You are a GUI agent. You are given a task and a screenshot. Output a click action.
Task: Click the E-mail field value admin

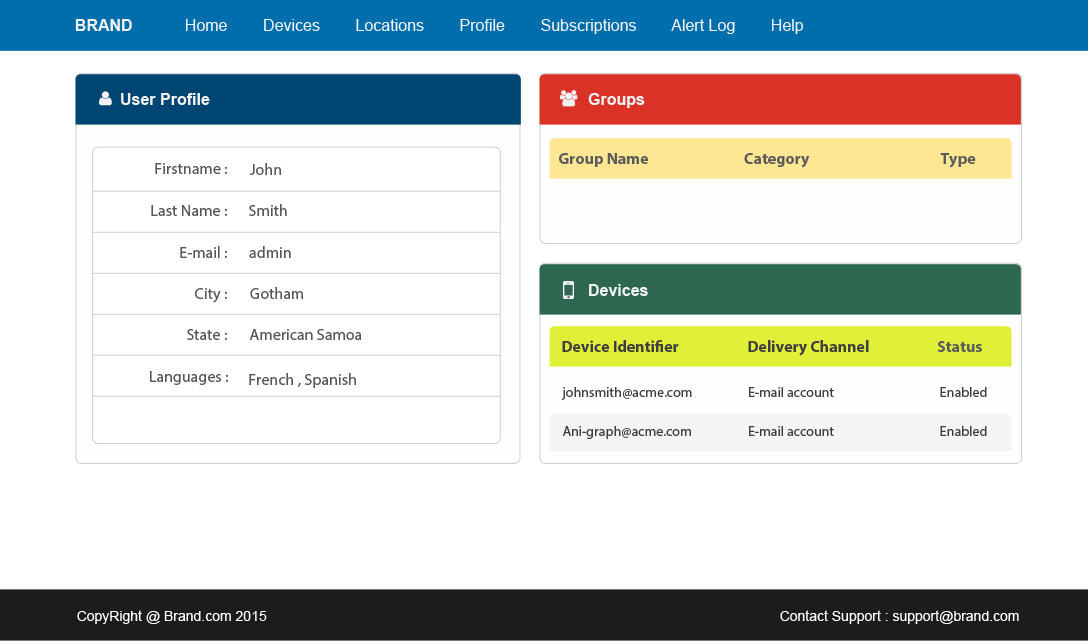coord(270,253)
